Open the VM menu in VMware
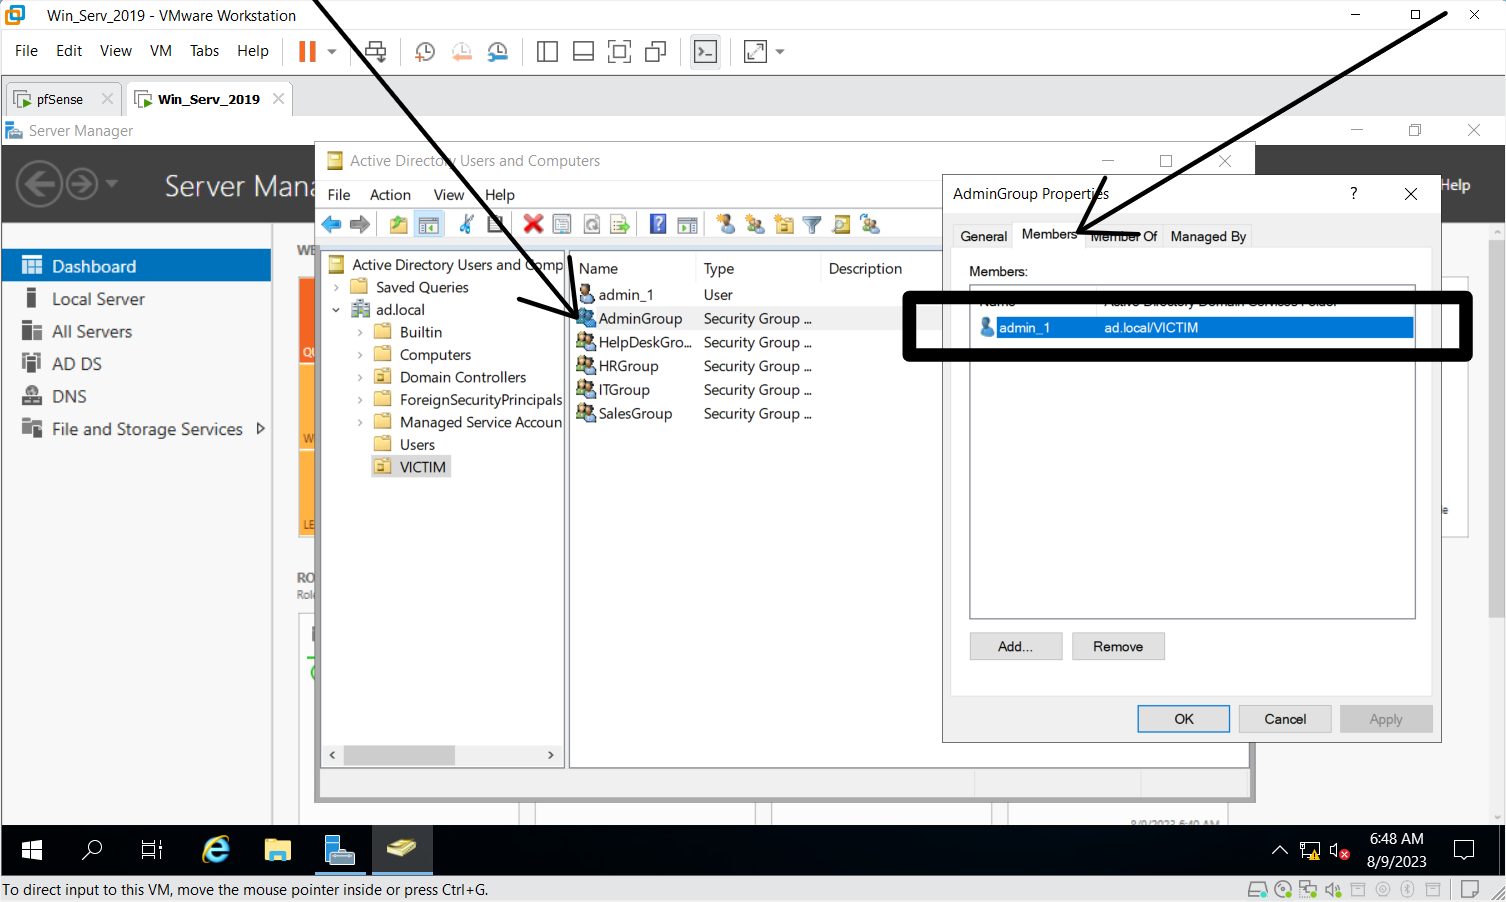The image size is (1506, 902). (x=161, y=51)
